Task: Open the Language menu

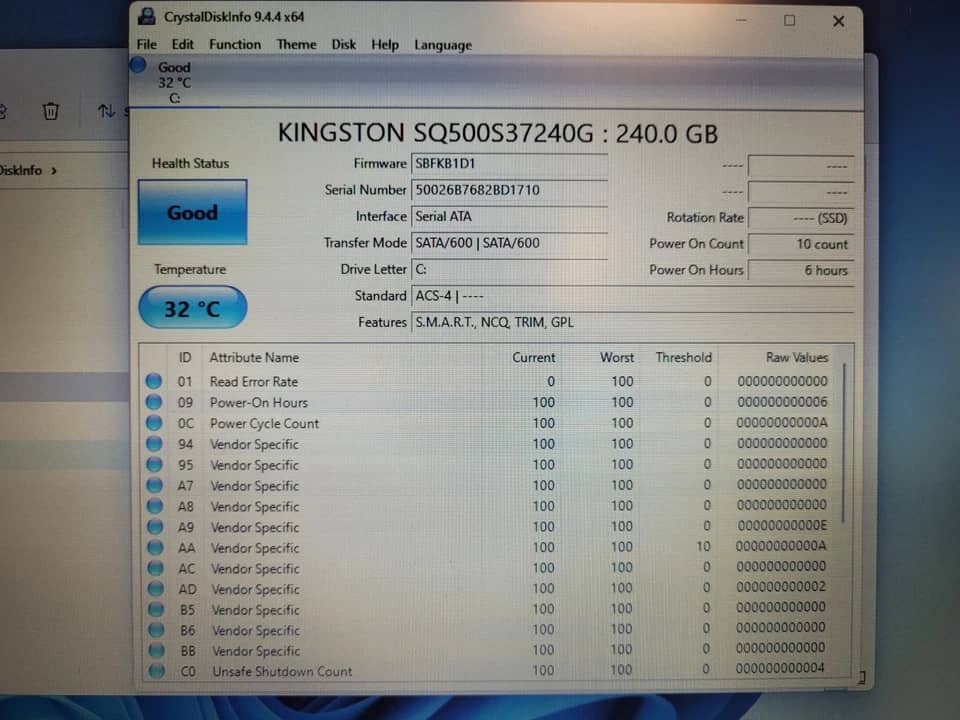Action: [x=443, y=45]
